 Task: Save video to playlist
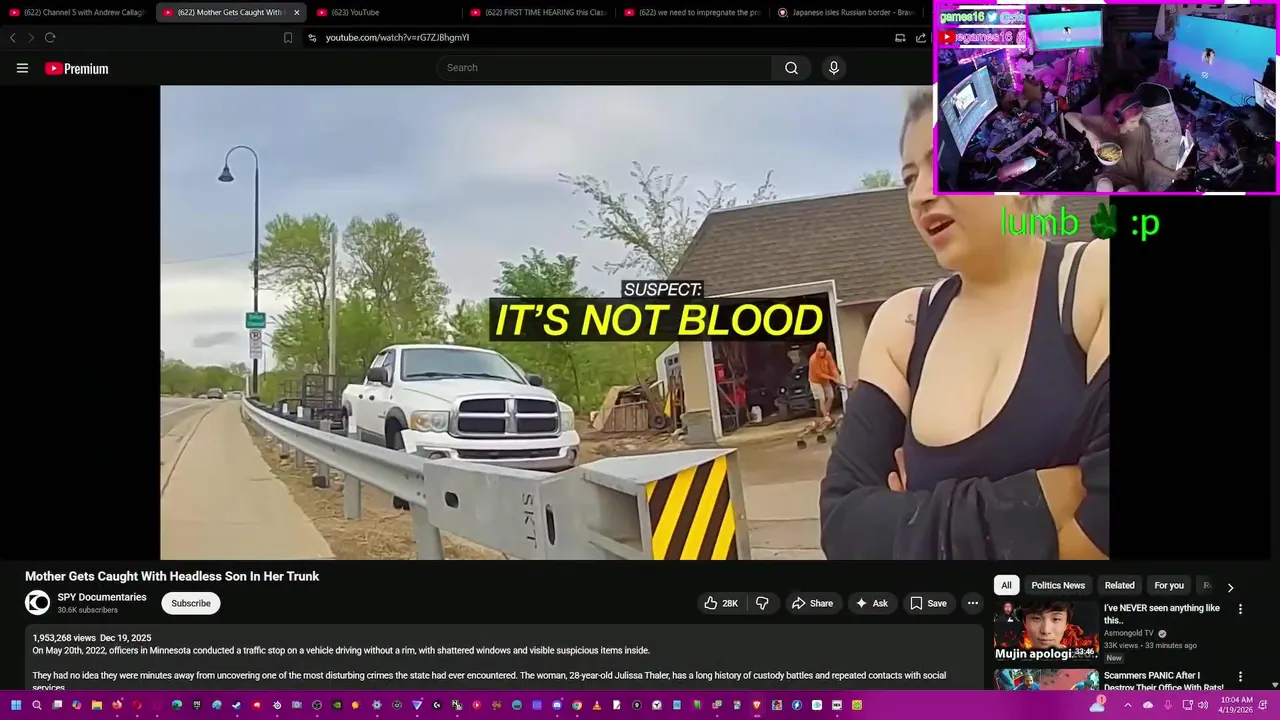(928, 603)
